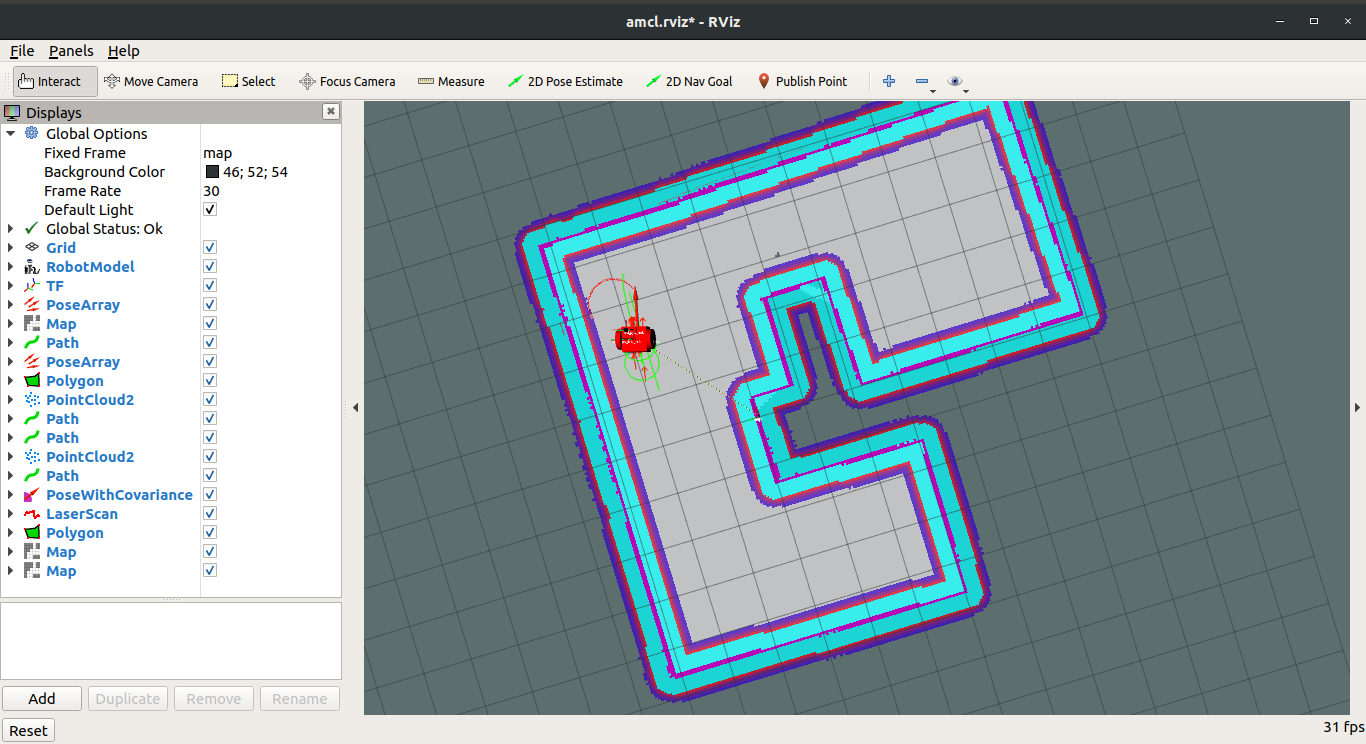
Task: Click the Displays panel monitor icon
Action: tap(12, 113)
